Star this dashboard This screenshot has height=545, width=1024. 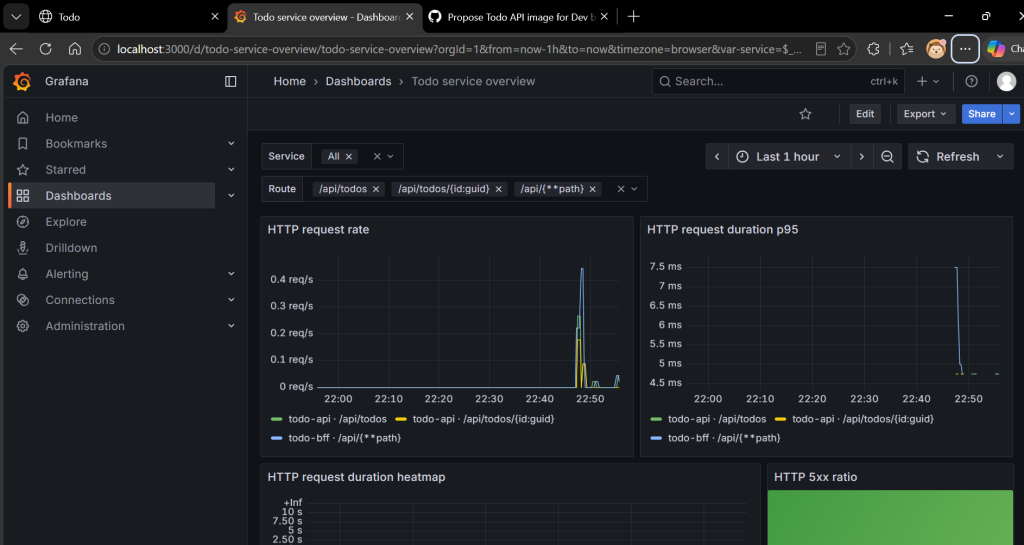pyautogui.click(x=805, y=114)
